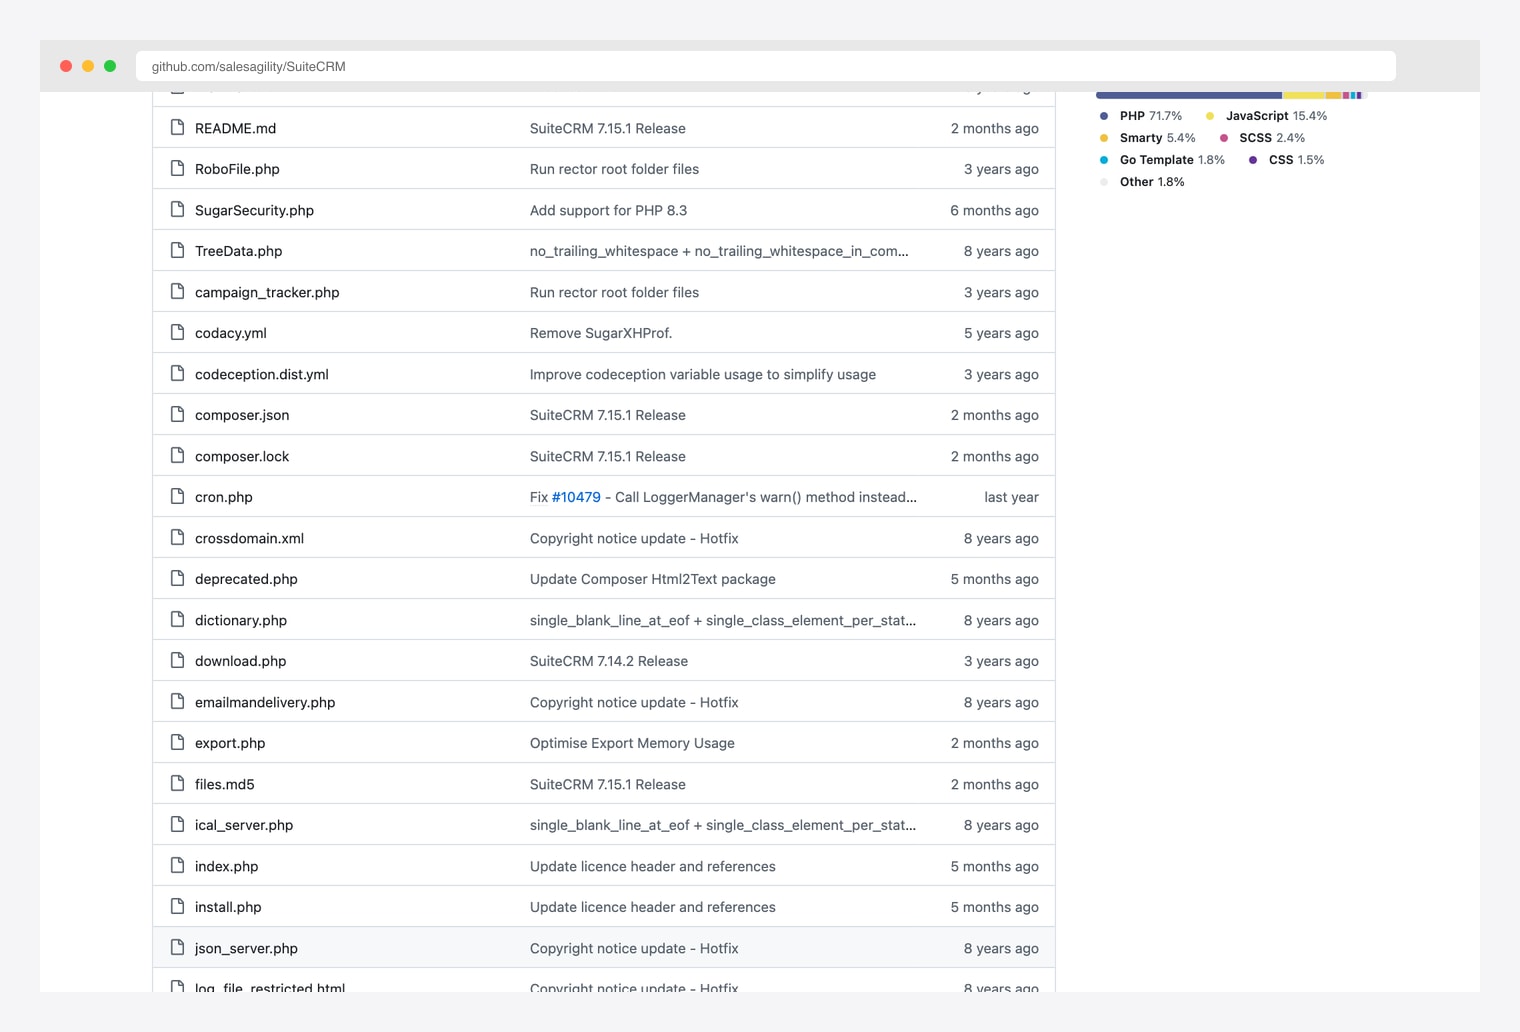
Task: Open the files.md5 file
Action: pos(224,784)
